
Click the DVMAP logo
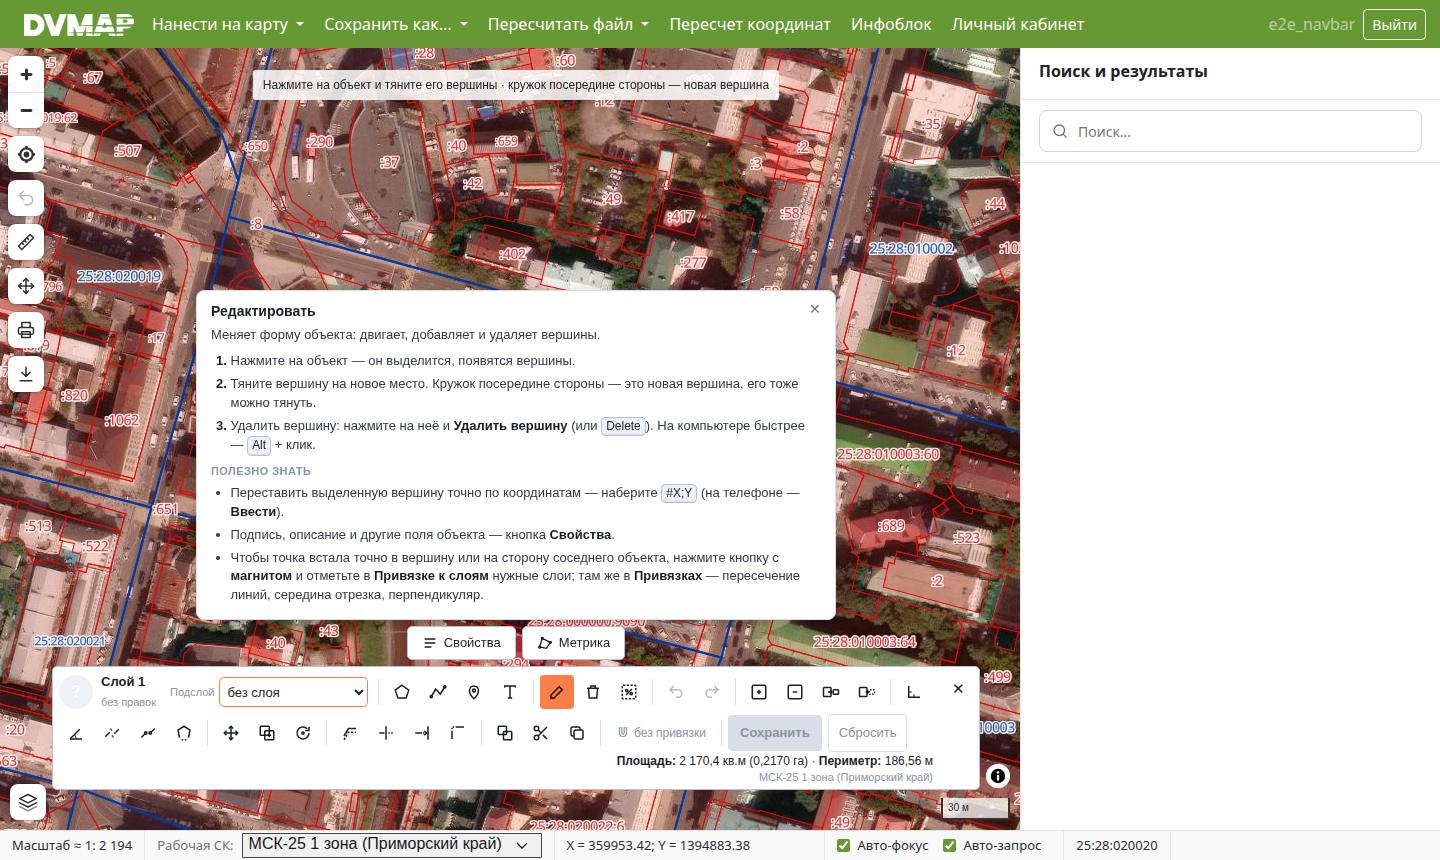[x=79, y=24]
